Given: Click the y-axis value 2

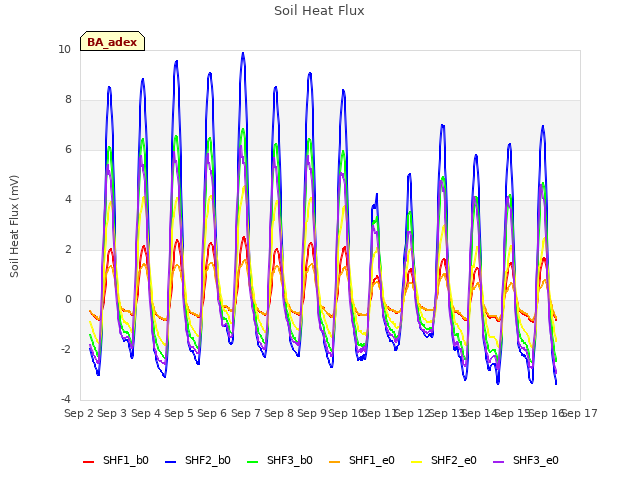Looking at the screenshot, I should 68,250.
